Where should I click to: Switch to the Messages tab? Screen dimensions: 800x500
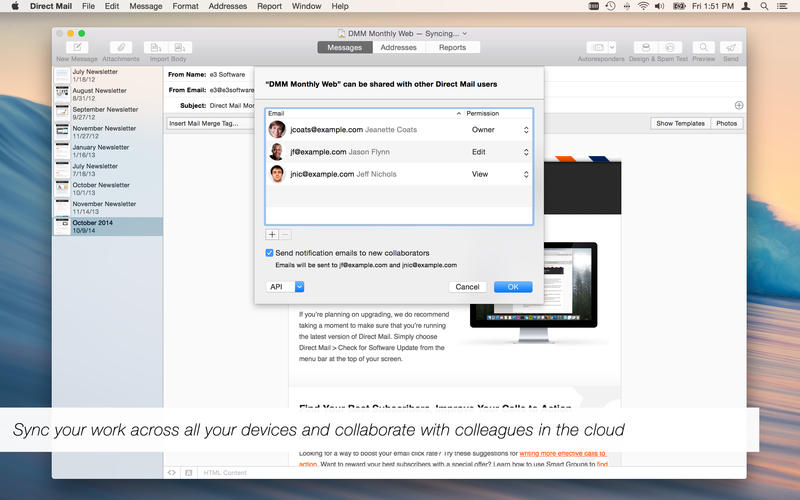pyautogui.click(x=344, y=47)
